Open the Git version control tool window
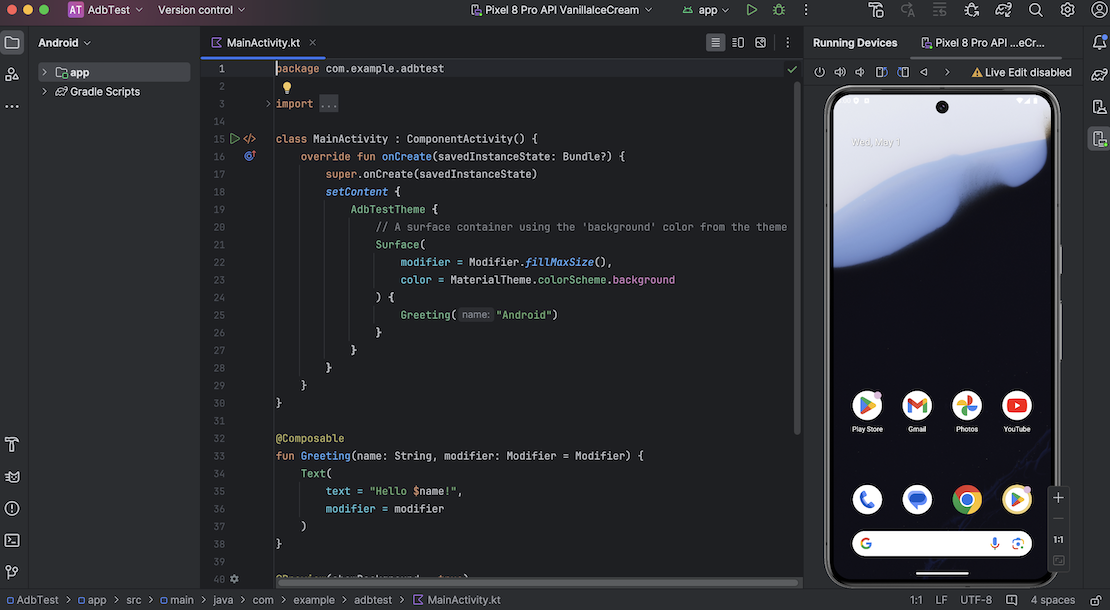1110x610 pixels. (x=12, y=572)
